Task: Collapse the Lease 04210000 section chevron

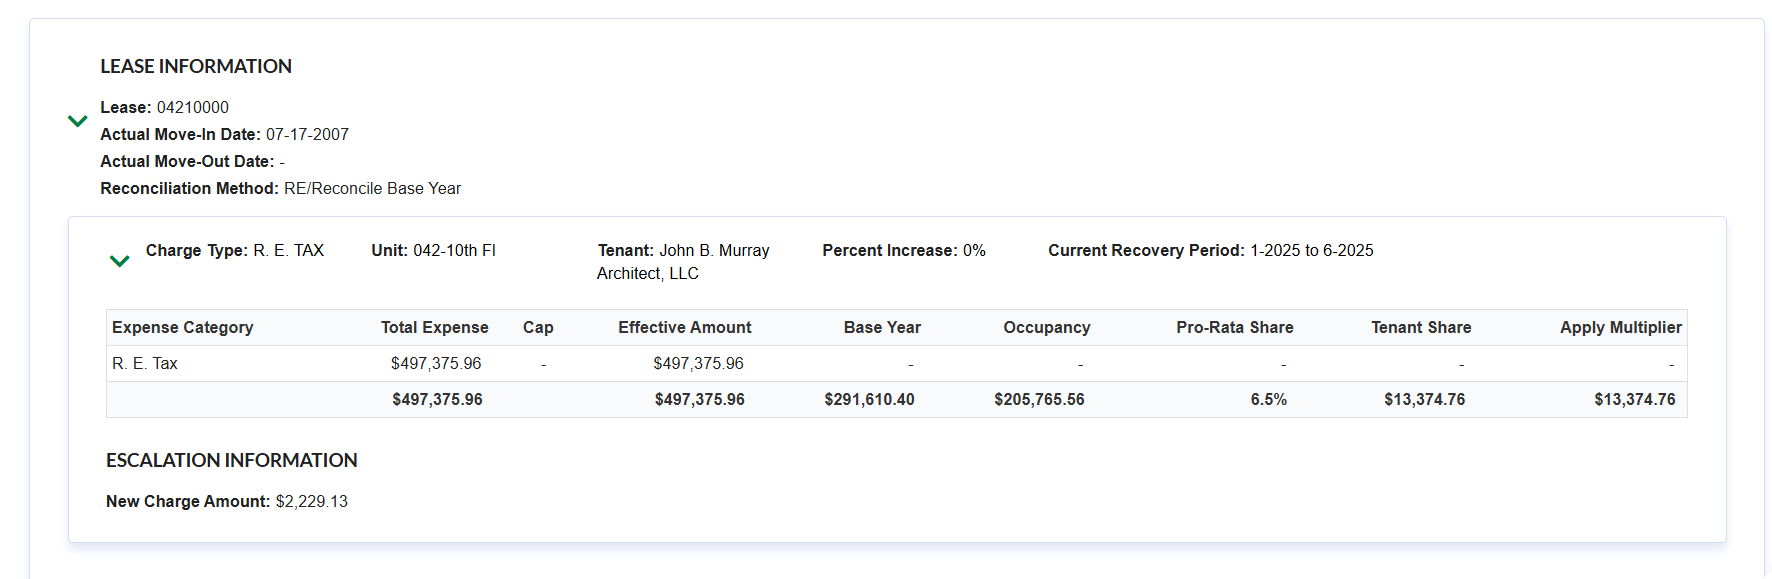Action: (x=77, y=121)
